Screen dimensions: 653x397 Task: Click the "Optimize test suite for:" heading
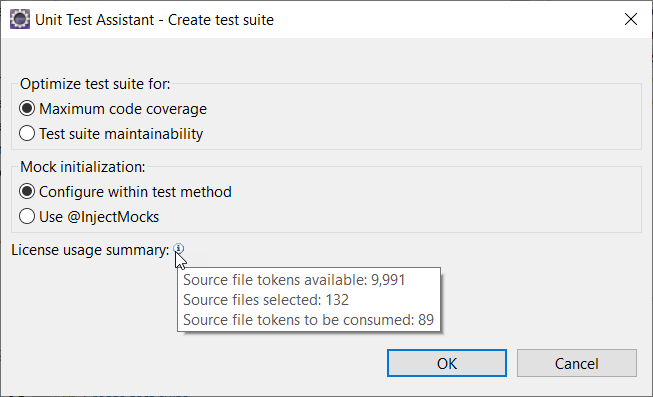(x=95, y=84)
